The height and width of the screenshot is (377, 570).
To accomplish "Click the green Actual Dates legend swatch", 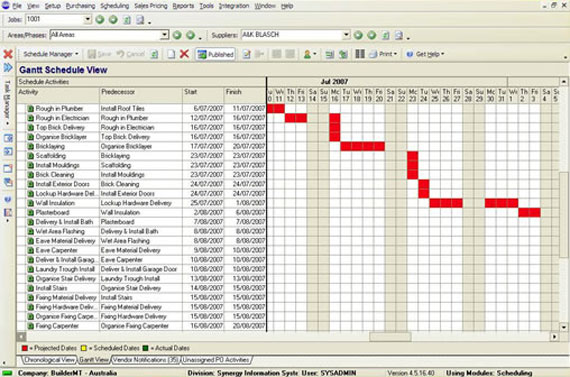I will pos(145,348).
